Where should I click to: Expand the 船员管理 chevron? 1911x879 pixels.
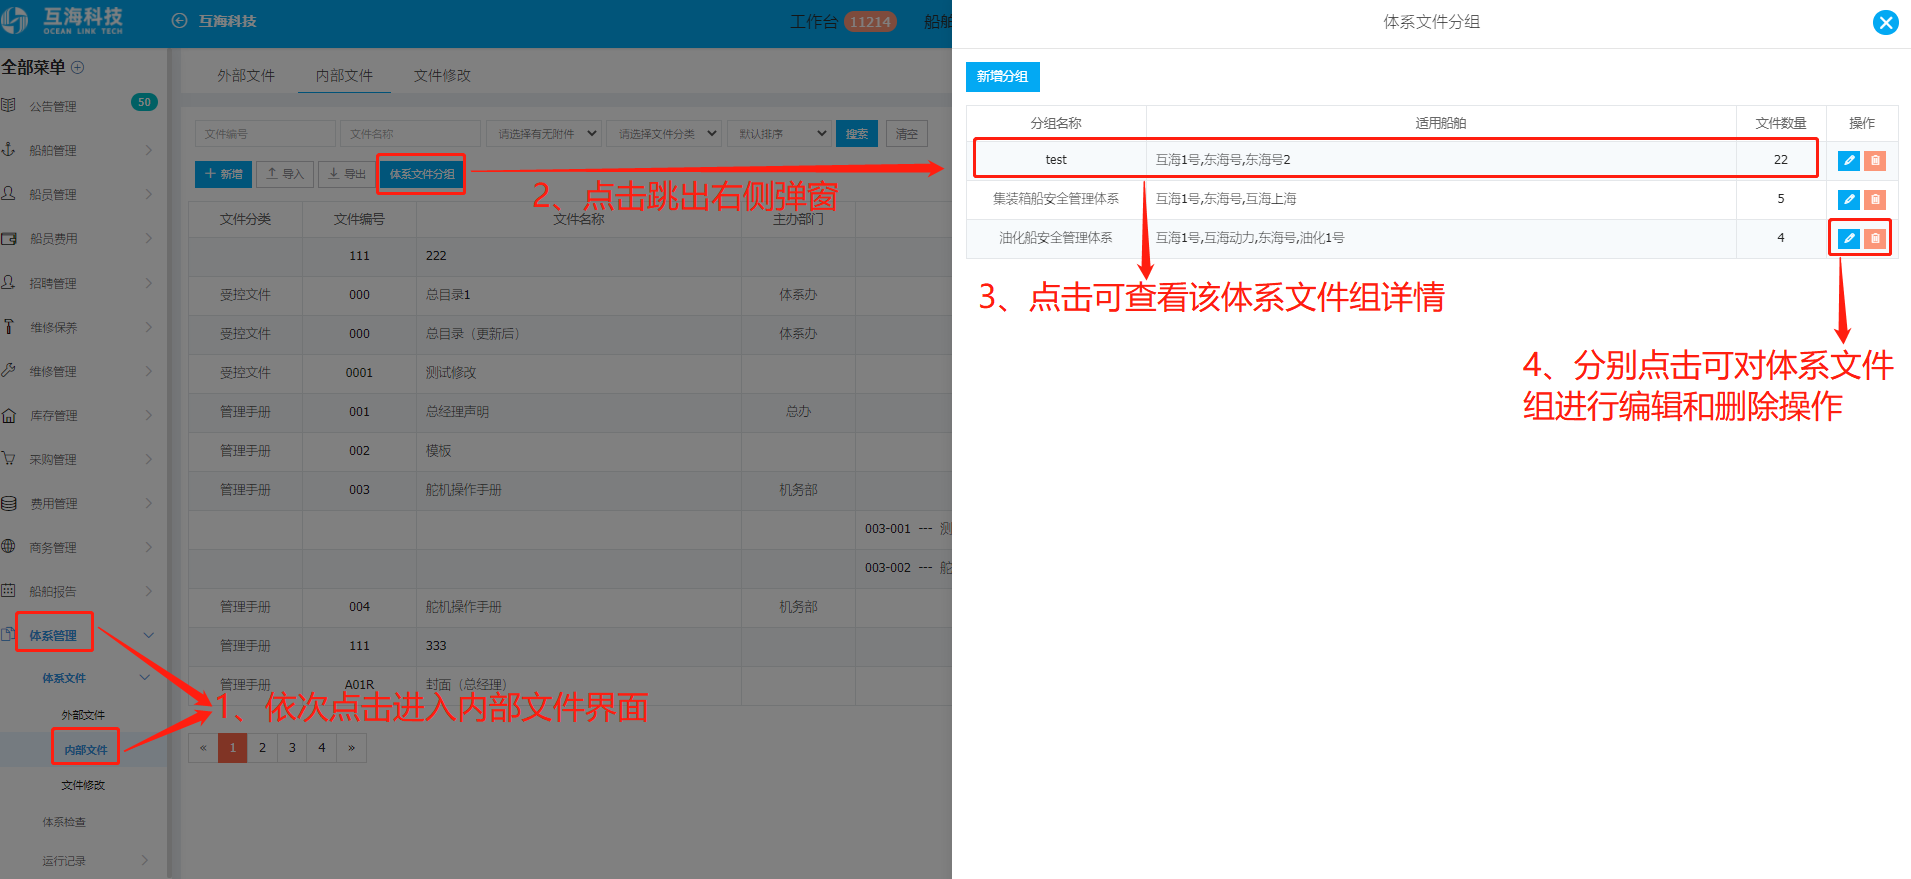[x=149, y=194]
